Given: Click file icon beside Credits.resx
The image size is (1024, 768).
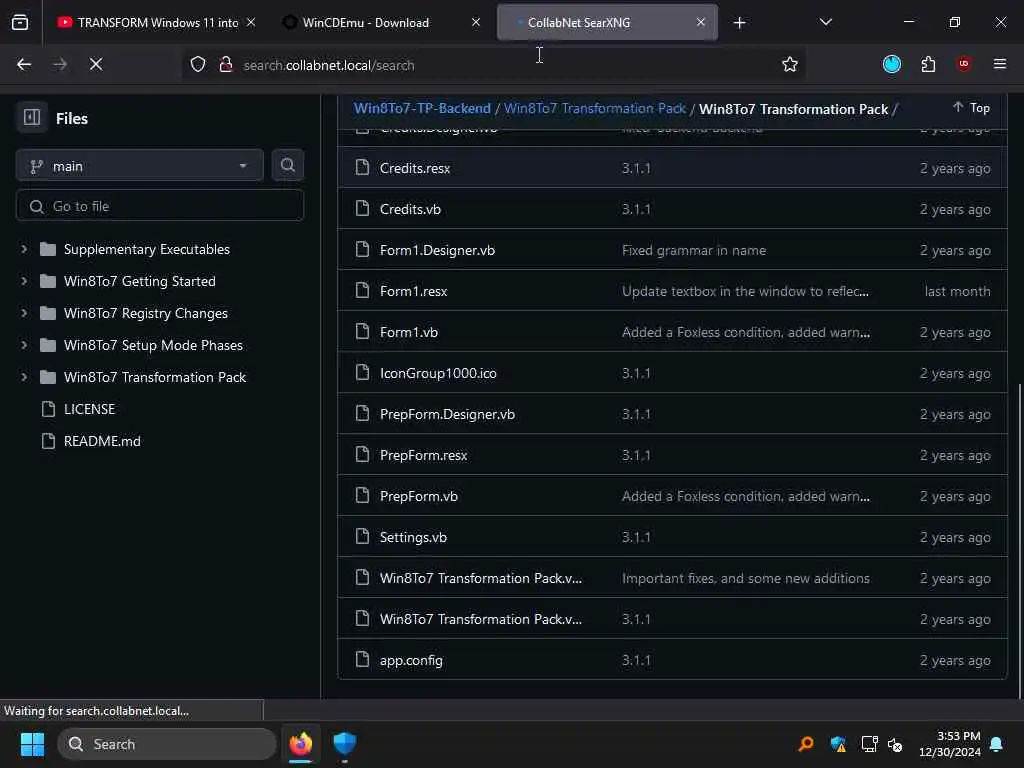Looking at the screenshot, I should [362, 168].
